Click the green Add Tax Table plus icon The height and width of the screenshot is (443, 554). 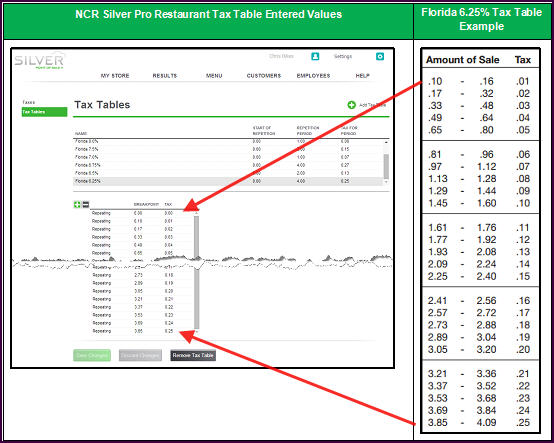(x=351, y=105)
